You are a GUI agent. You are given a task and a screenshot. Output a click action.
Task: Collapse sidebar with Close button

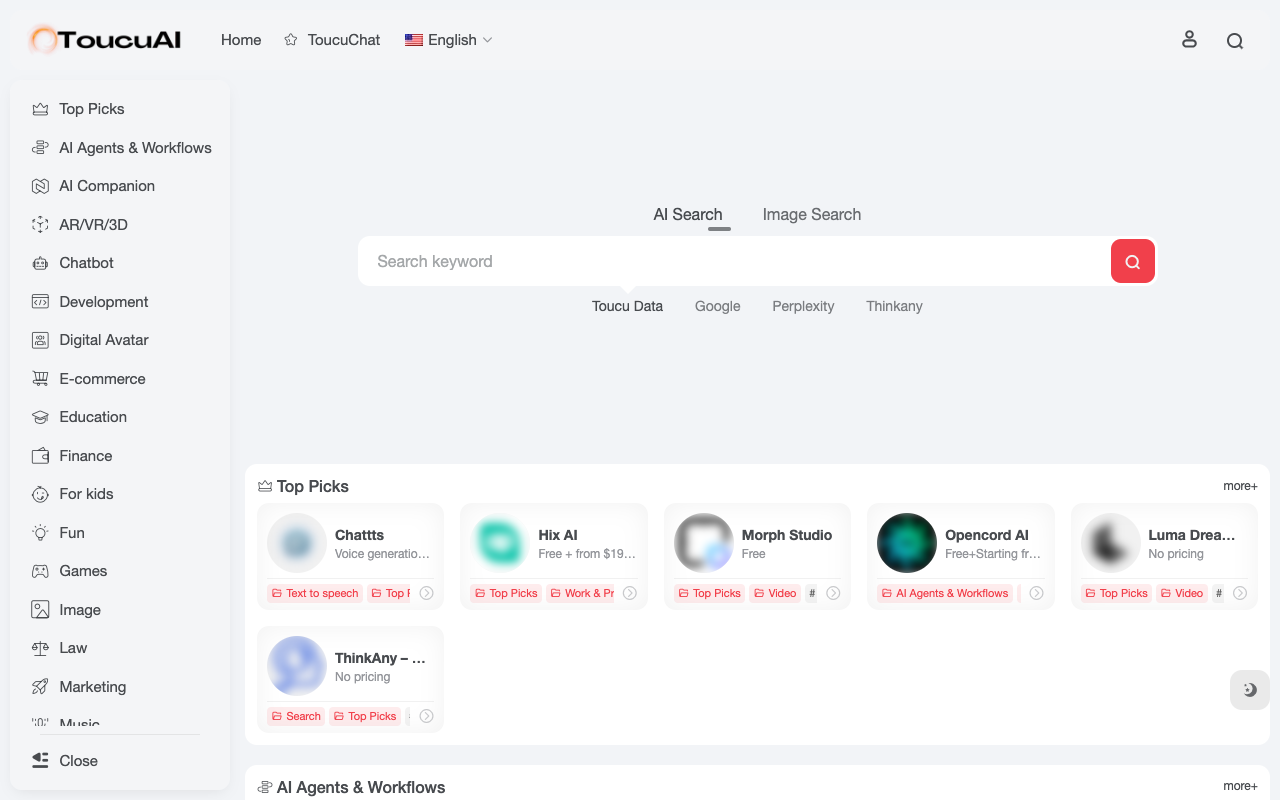[x=65, y=761]
